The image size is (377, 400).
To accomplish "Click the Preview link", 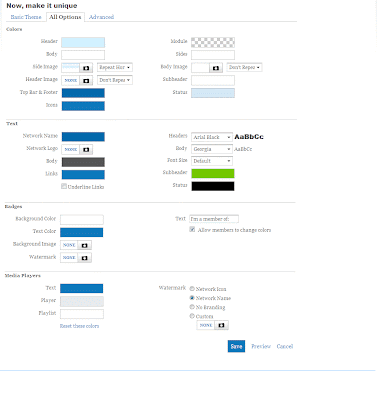I will click(x=261, y=346).
